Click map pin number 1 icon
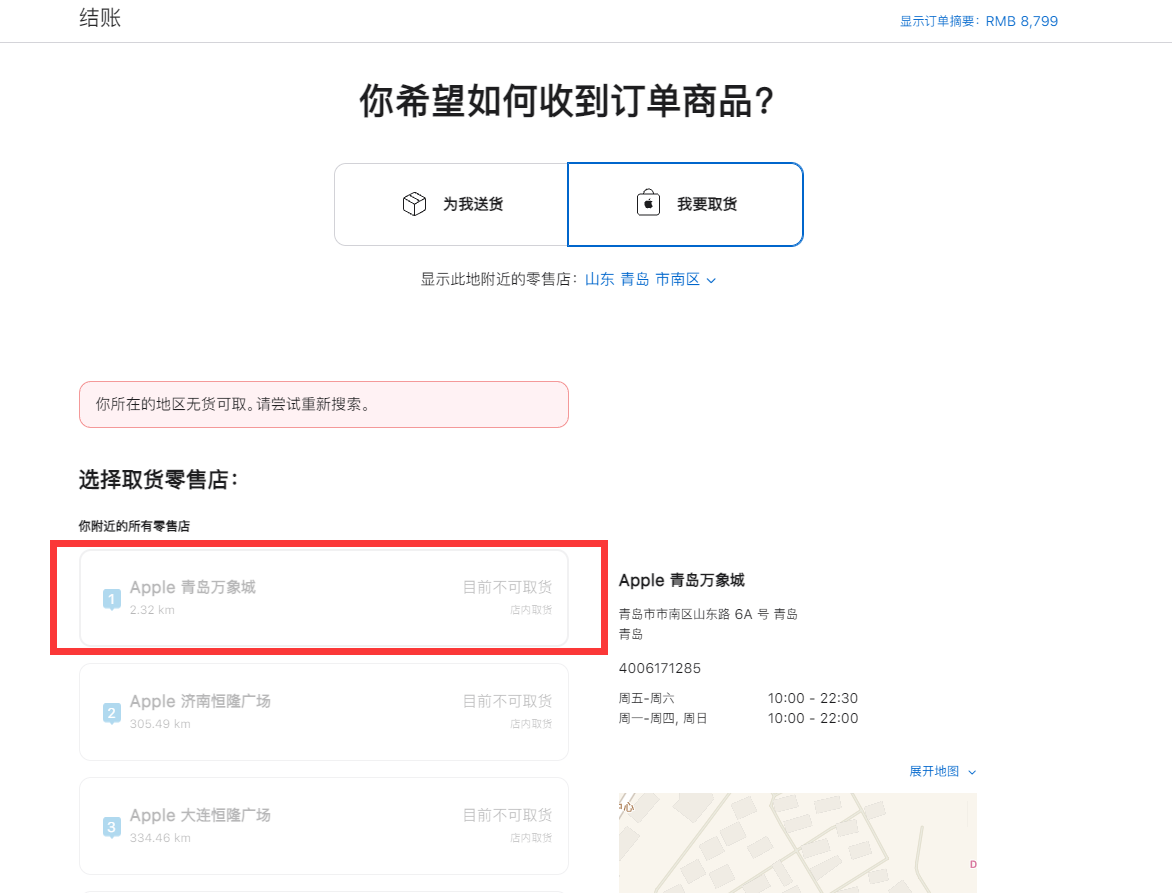Viewport: 1172px width, 893px height. 111,599
